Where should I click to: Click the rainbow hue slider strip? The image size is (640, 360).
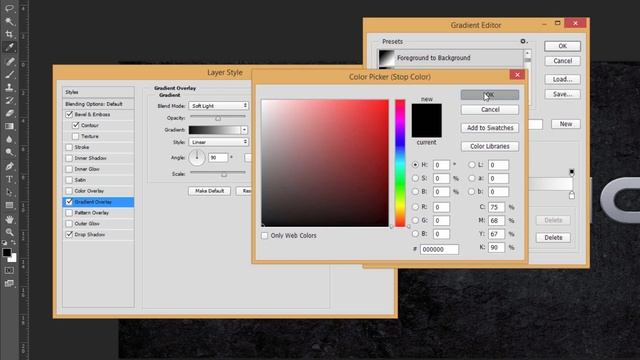pos(400,163)
